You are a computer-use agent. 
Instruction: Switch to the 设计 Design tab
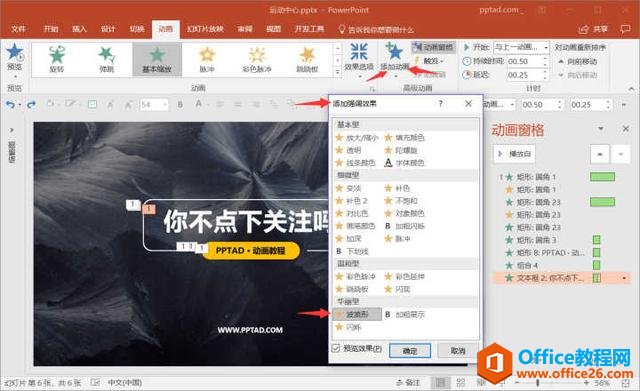coord(108,29)
